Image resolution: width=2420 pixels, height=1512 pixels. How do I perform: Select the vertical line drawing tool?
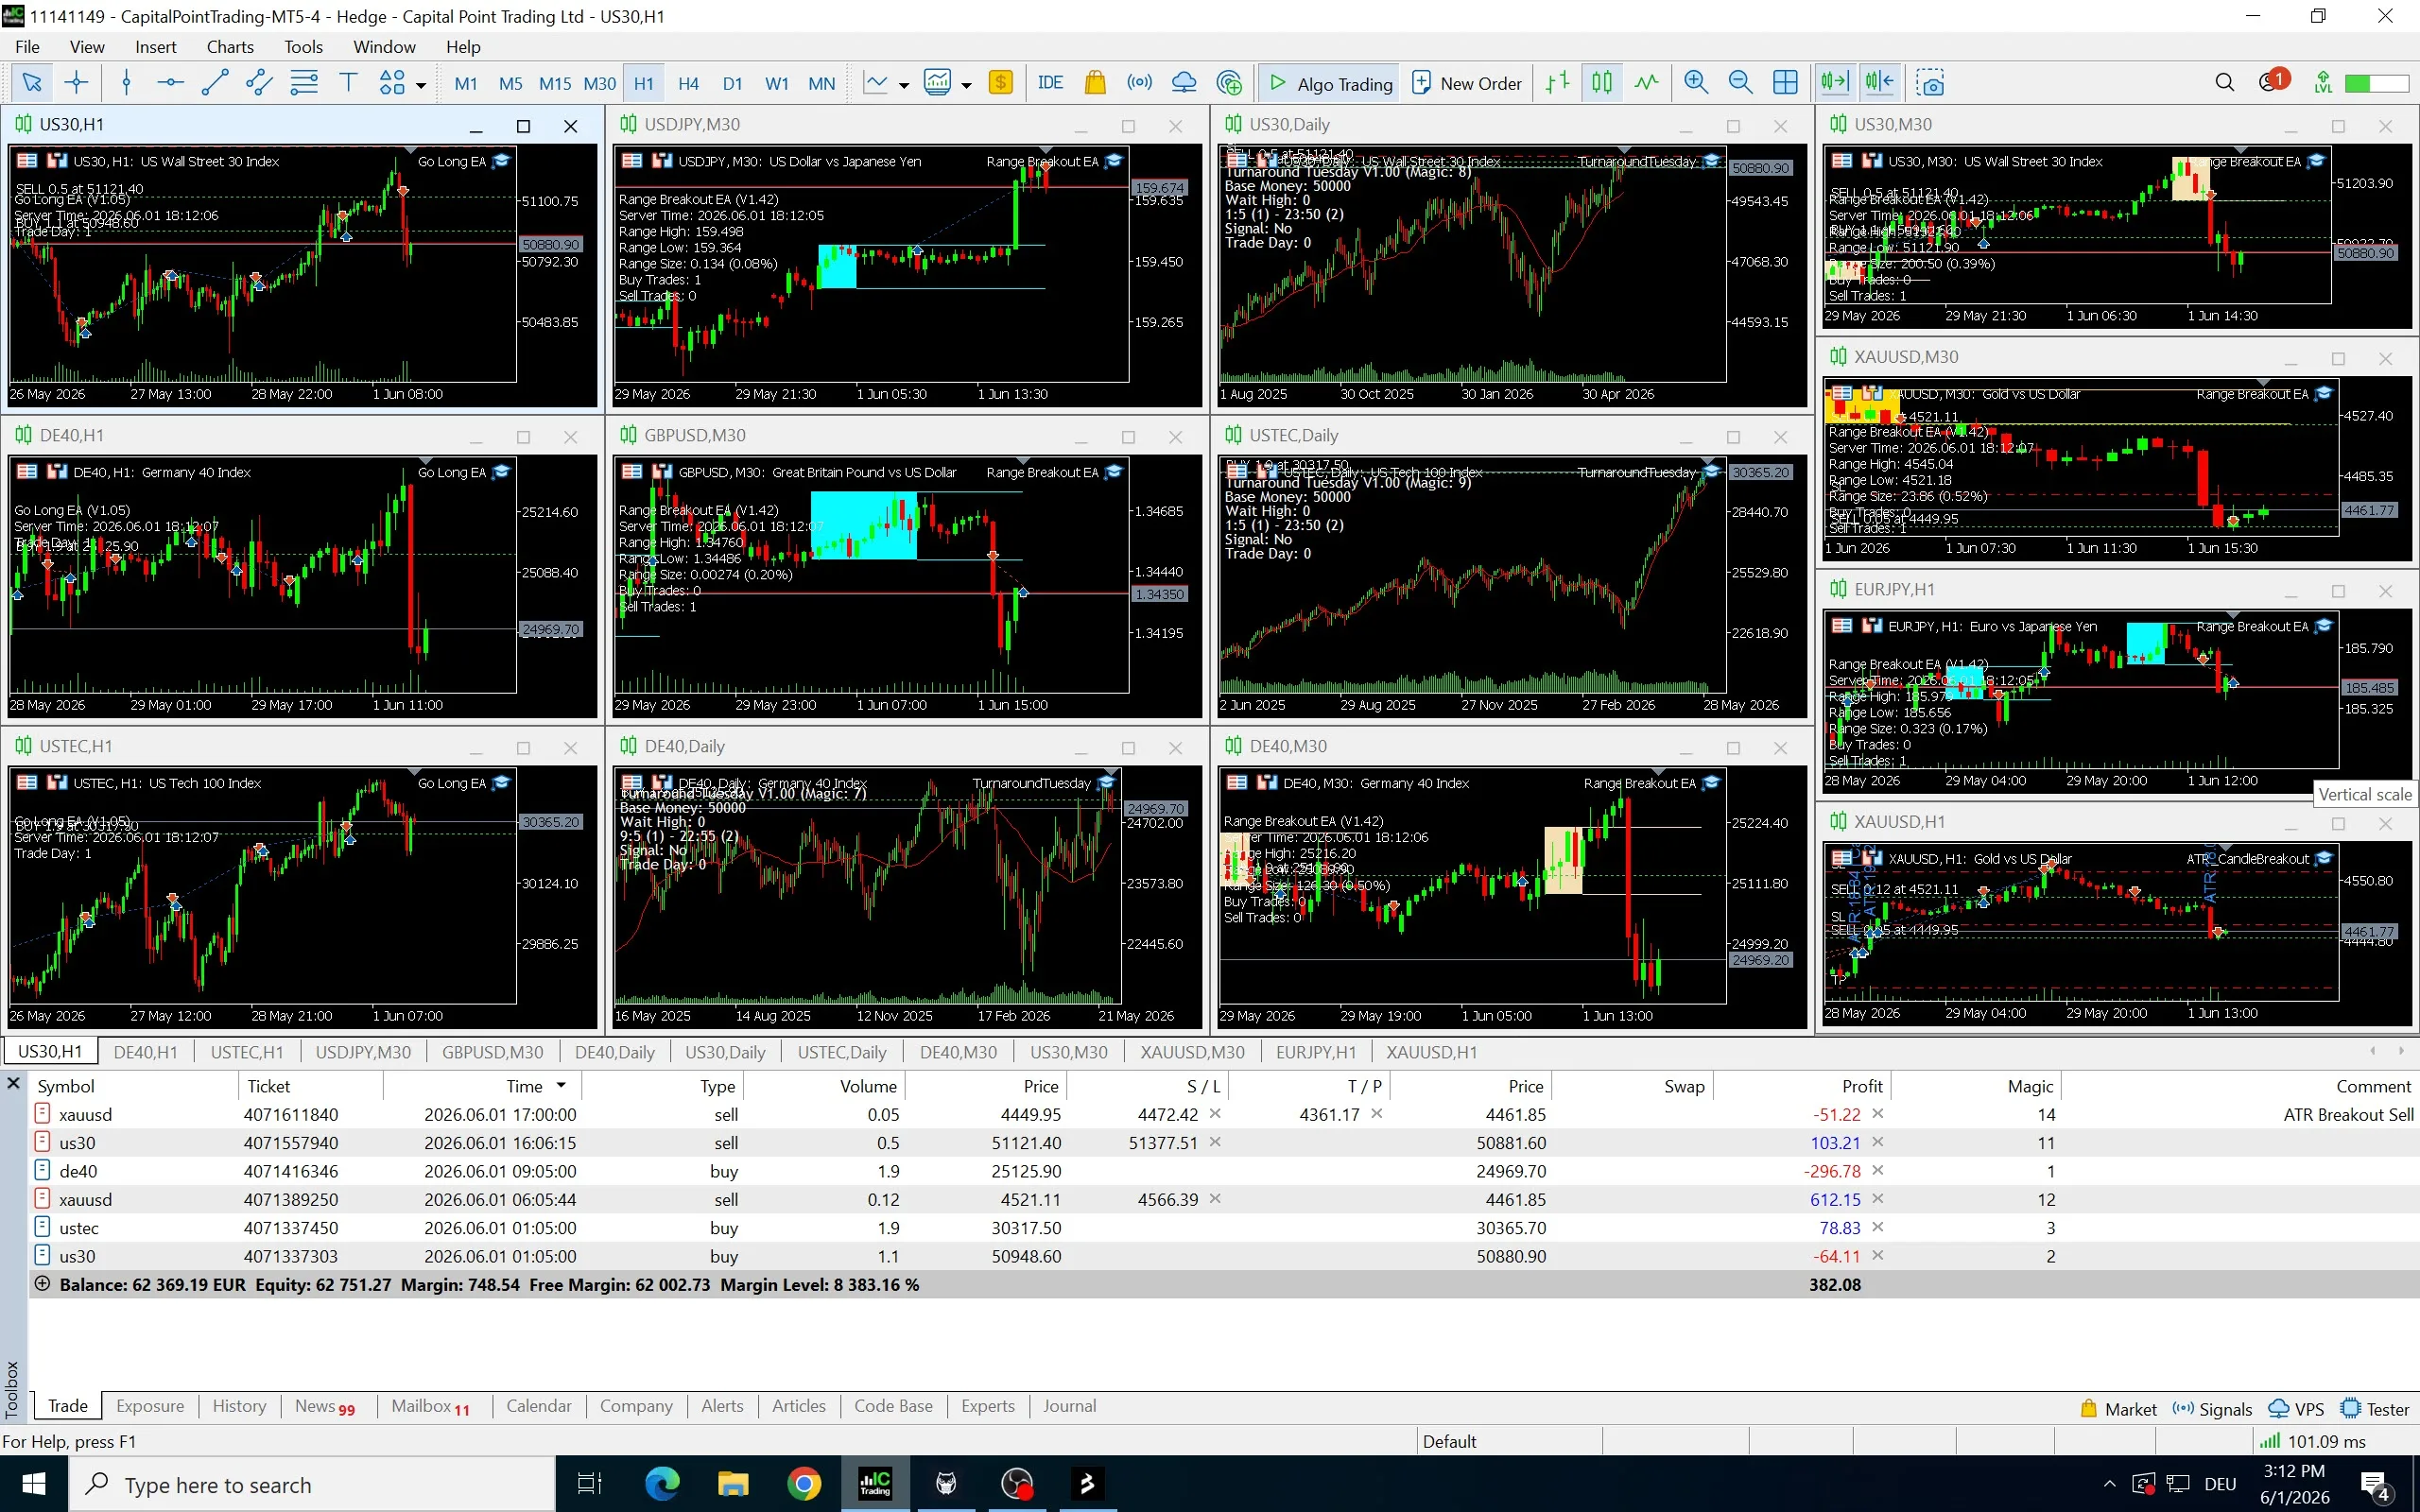126,83
